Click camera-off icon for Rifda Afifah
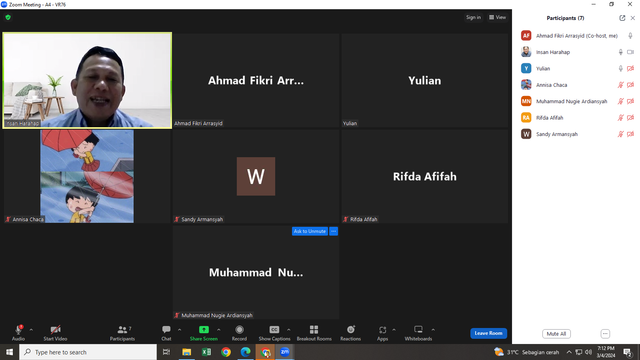The height and width of the screenshot is (360, 640). pyautogui.click(x=631, y=118)
